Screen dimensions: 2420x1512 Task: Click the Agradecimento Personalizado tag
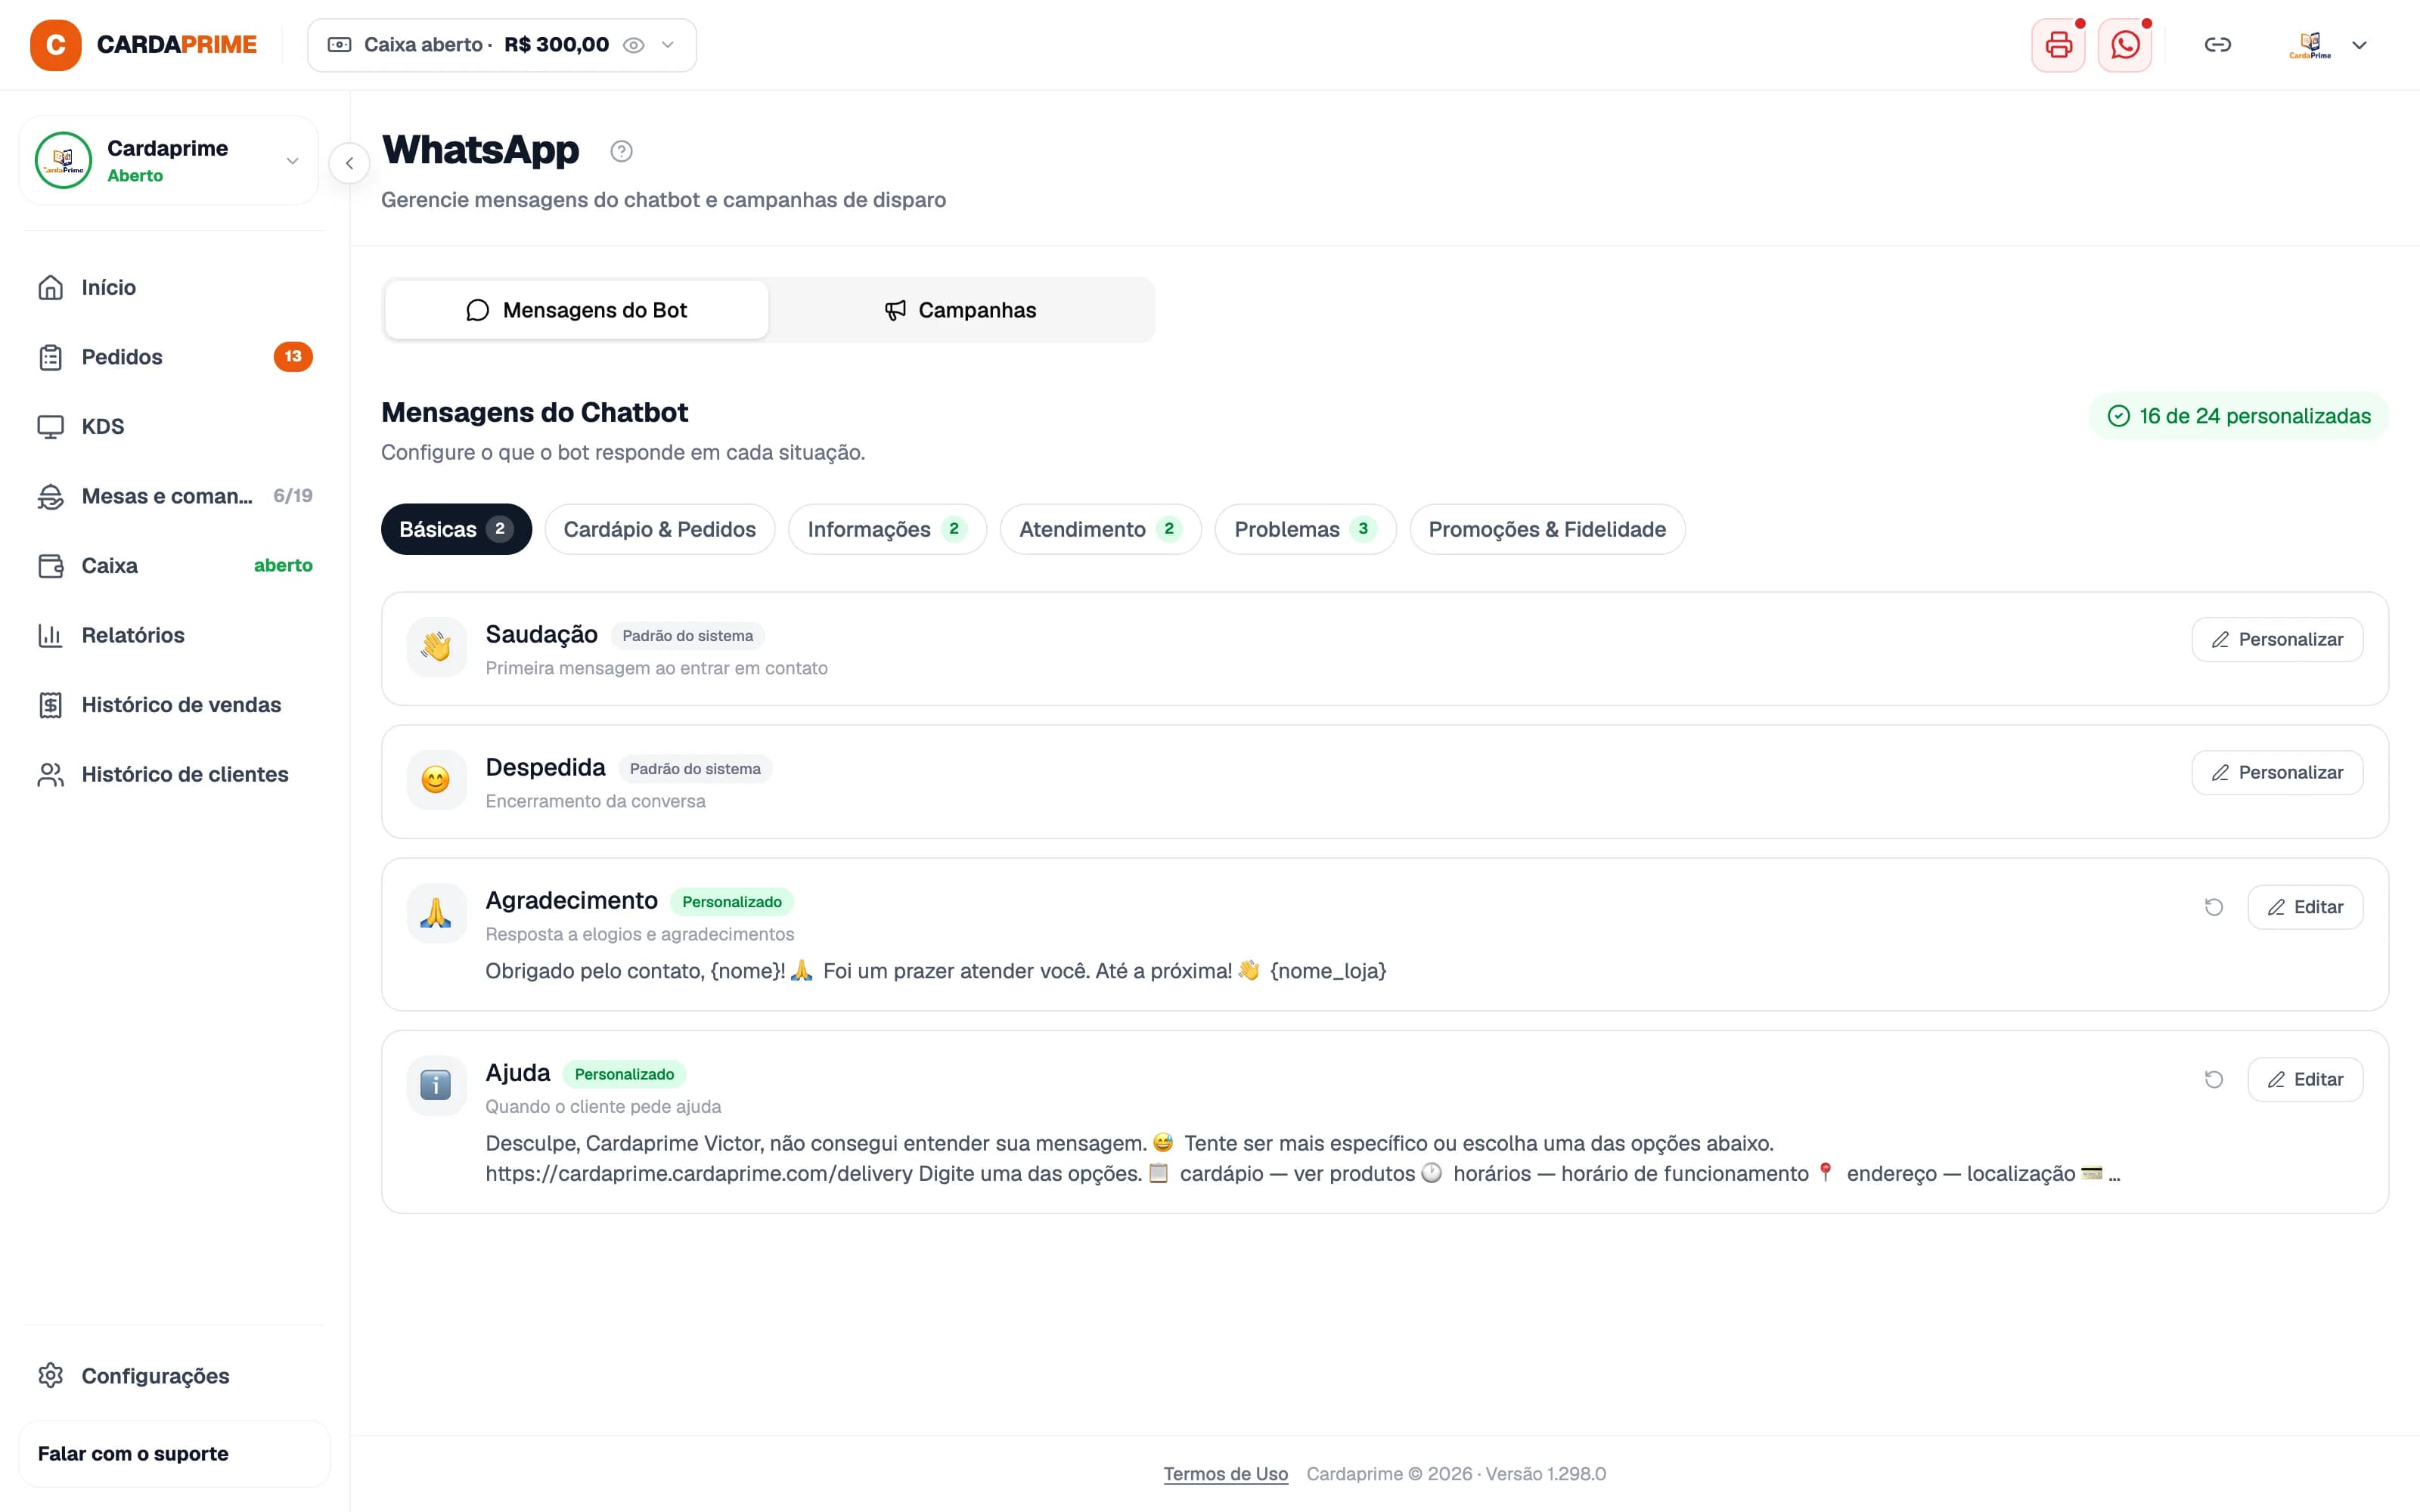click(732, 902)
